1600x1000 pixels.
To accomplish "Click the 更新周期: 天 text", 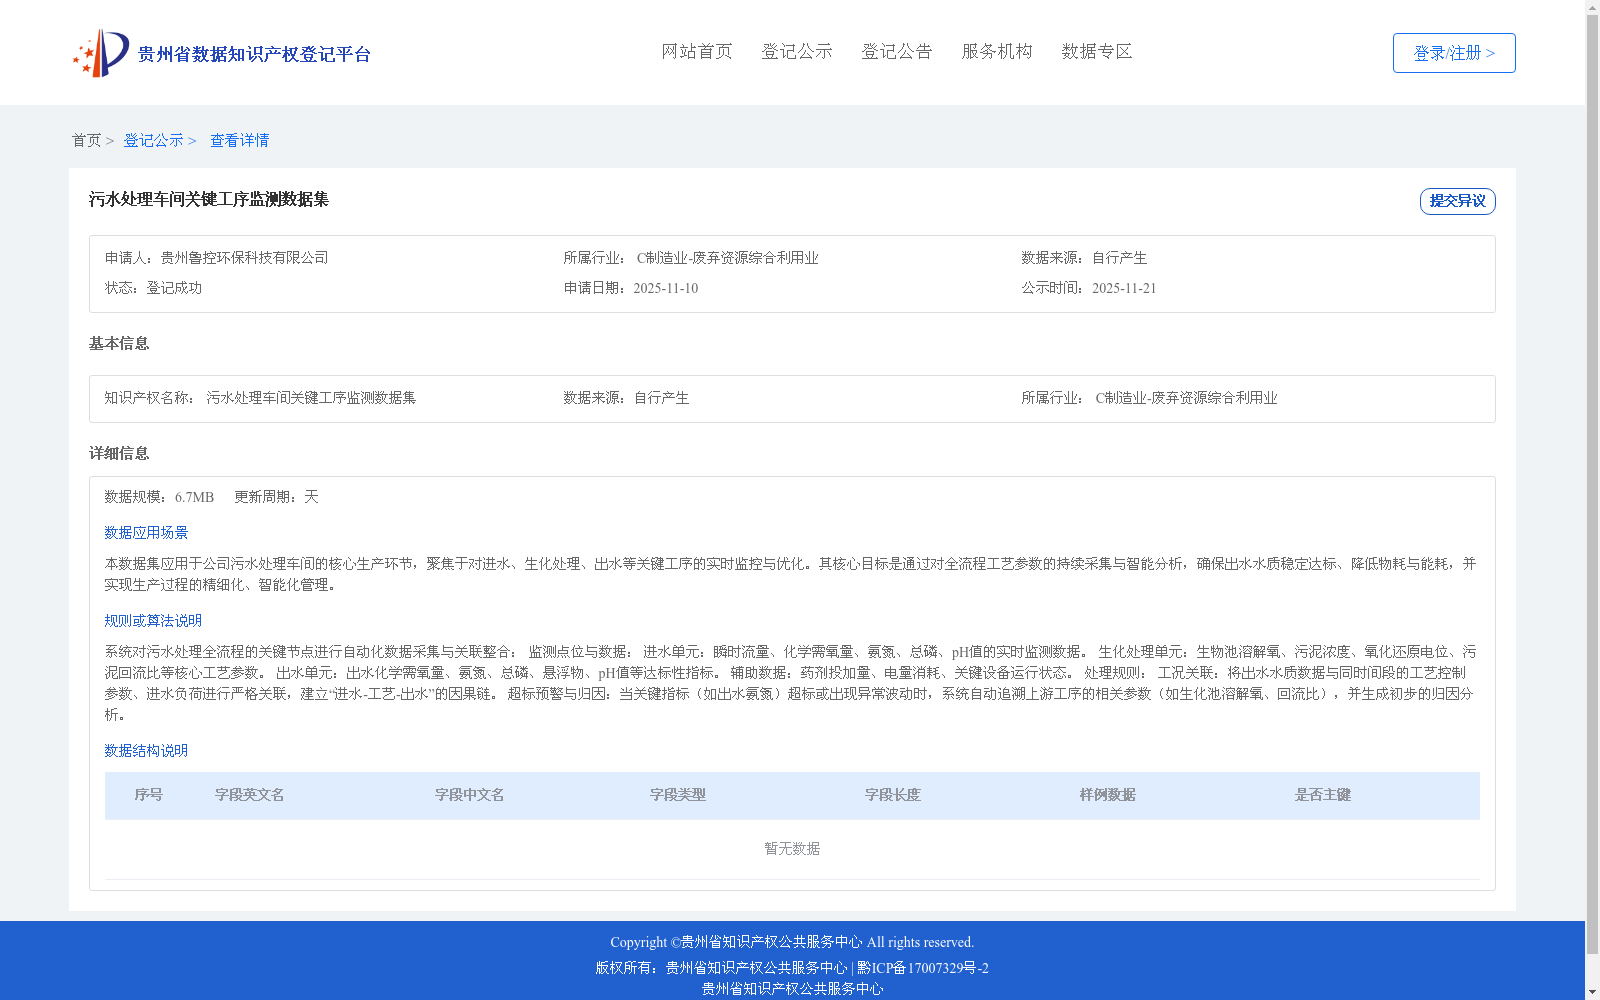I will [276, 497].
